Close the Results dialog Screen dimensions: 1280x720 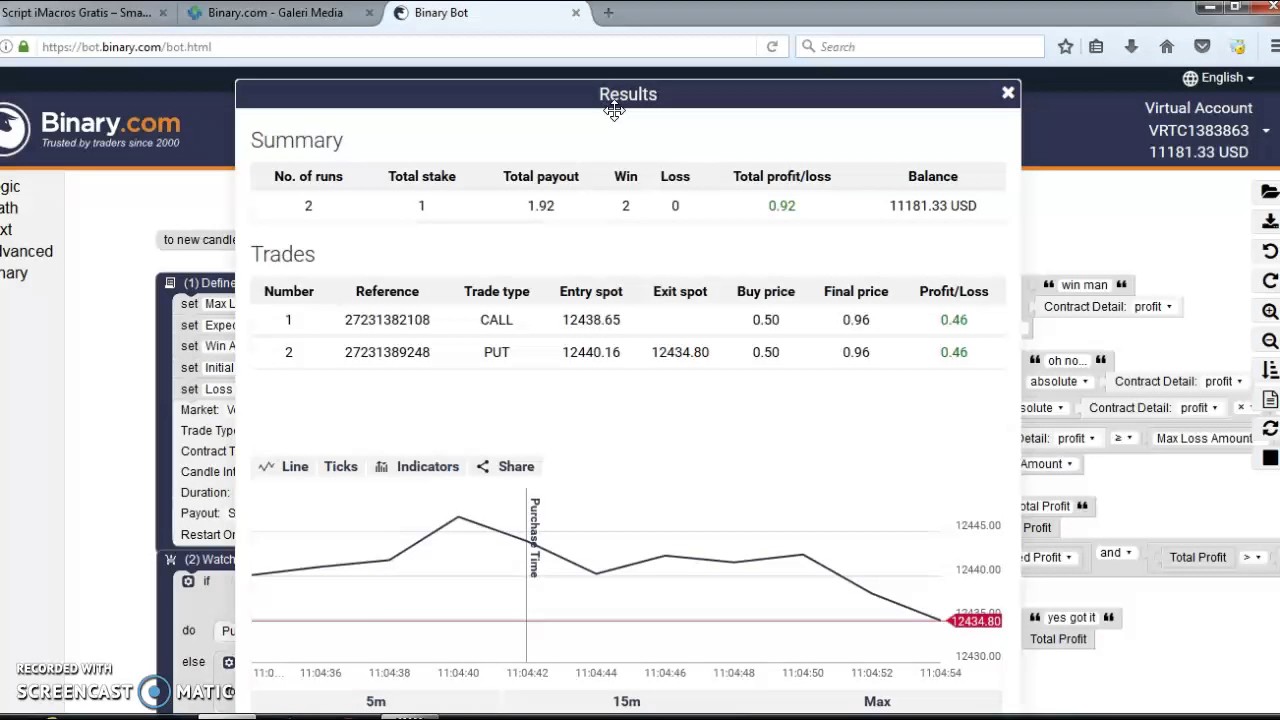coord(1008,93)
